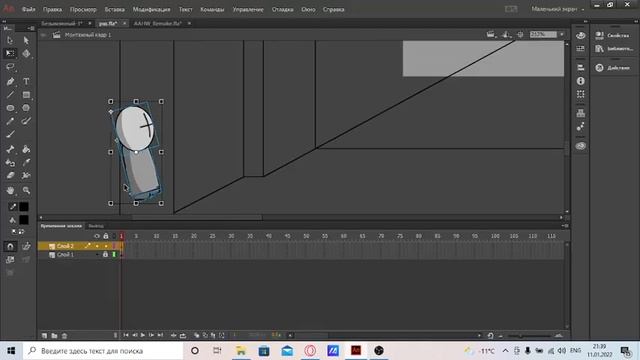Viewport: 640px width, 360px height.
Task: Toggle lock dot on Слой 2 layer
Action: tap(106, 246)
